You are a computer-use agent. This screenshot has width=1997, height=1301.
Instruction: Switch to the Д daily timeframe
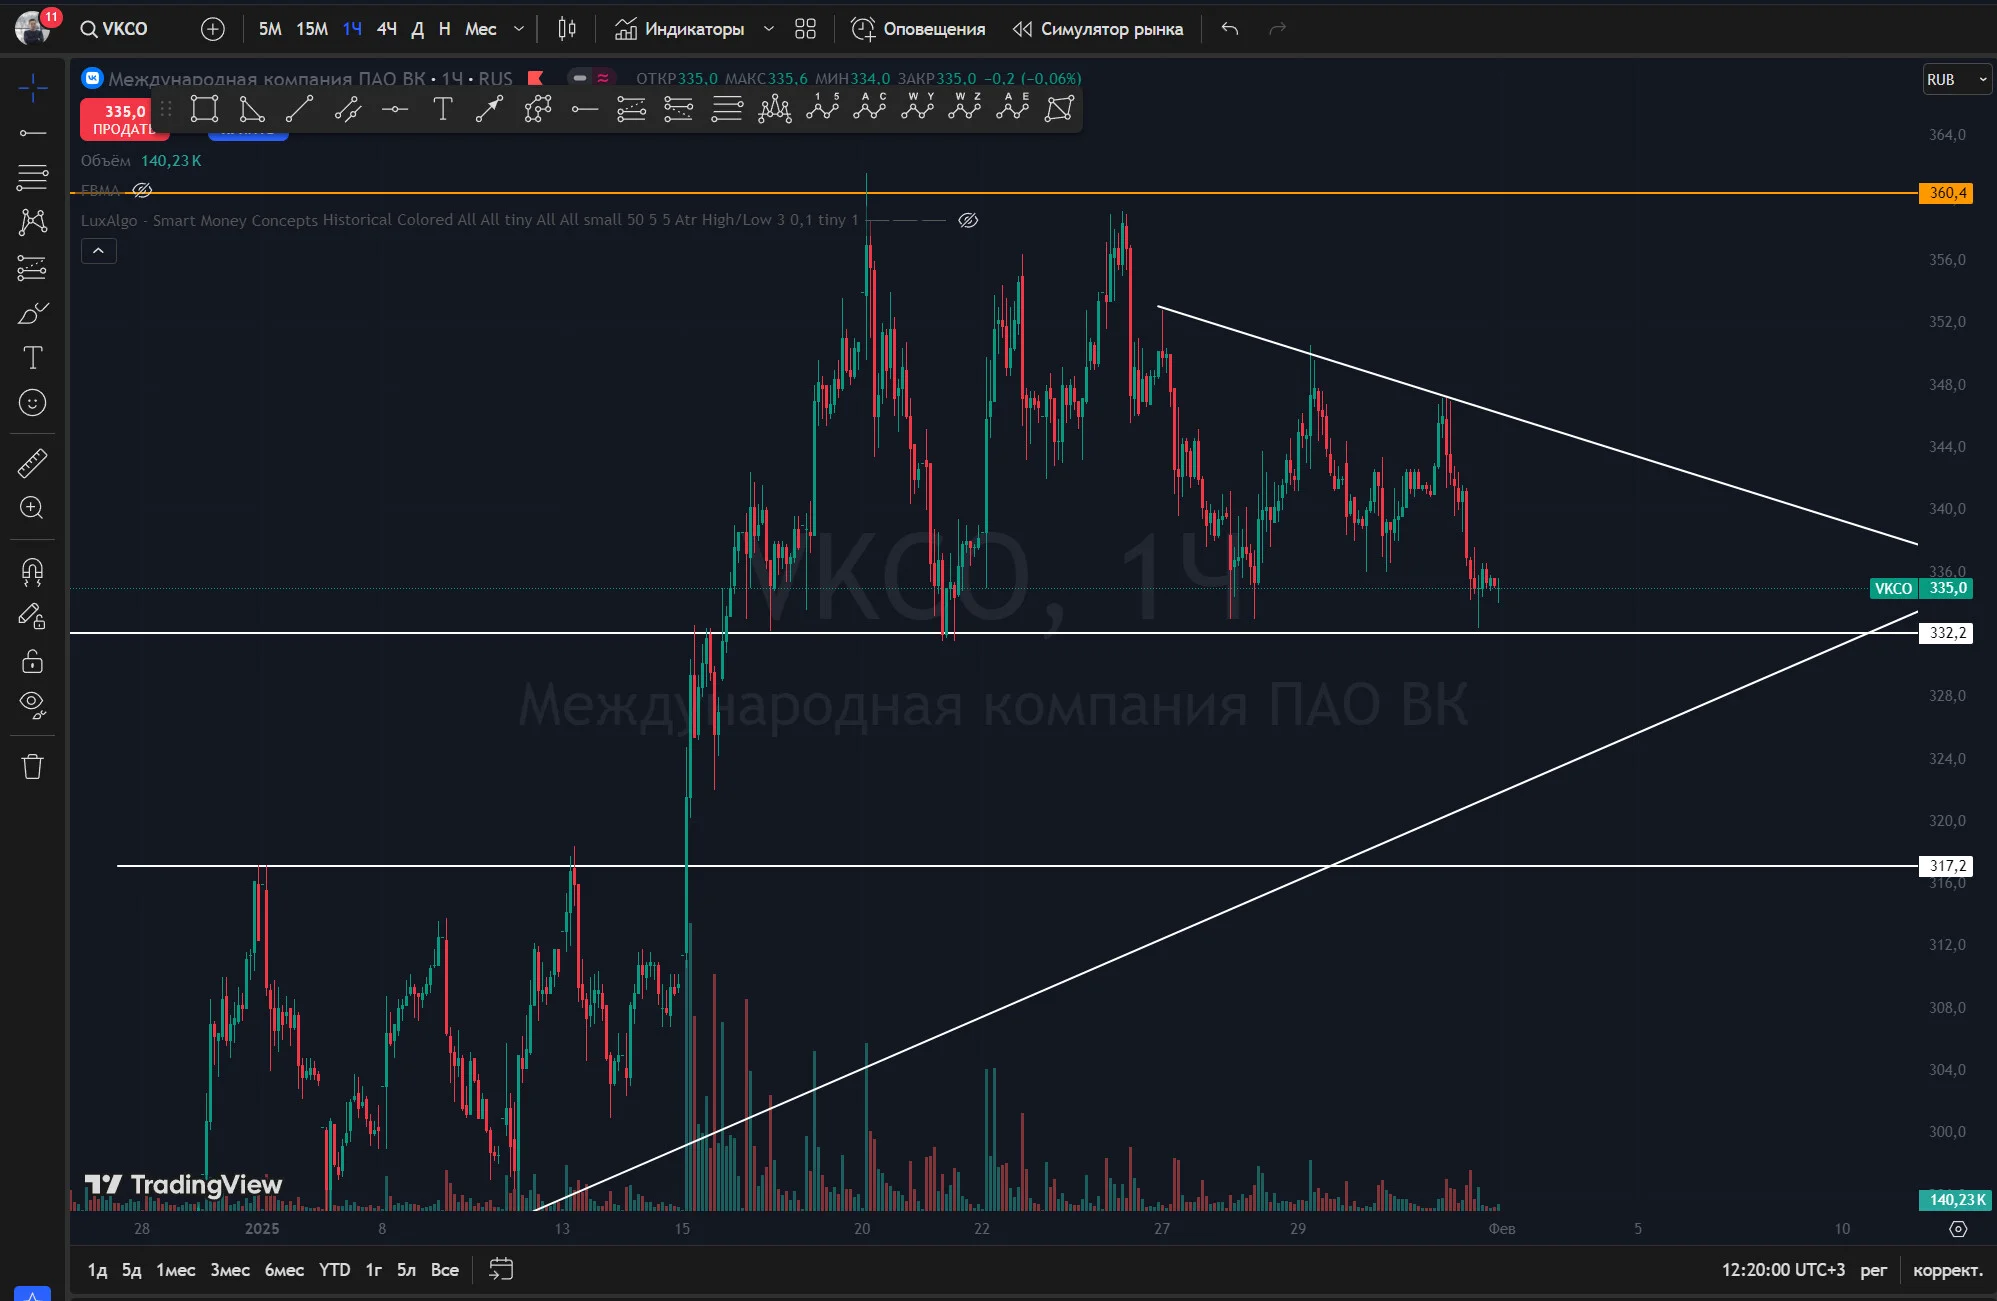[x=418, y=29]
